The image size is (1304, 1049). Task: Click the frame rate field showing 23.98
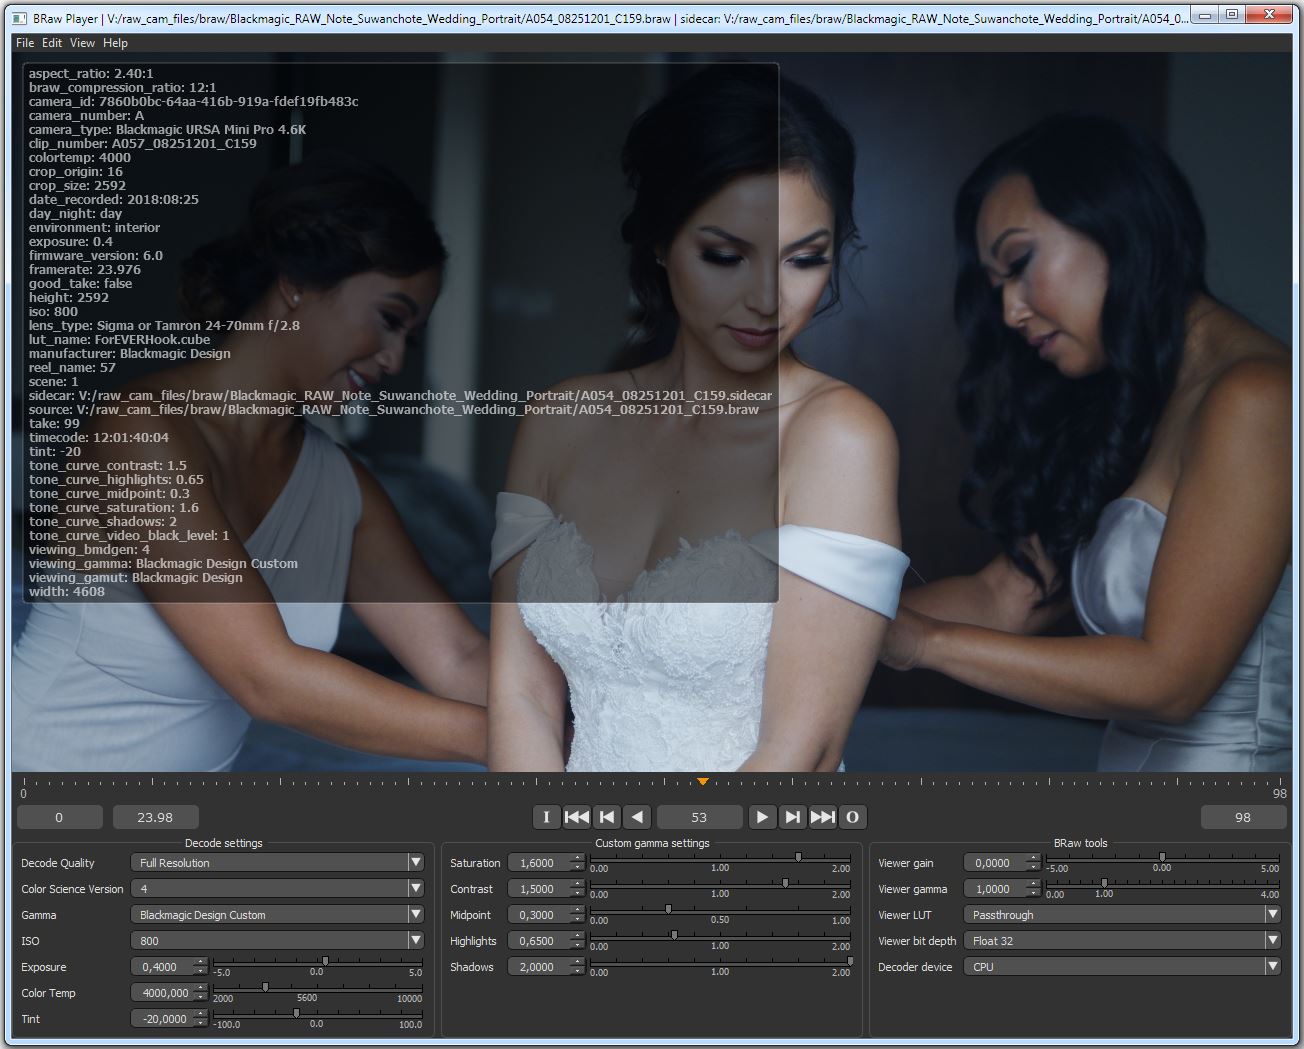tap(155, 817)
